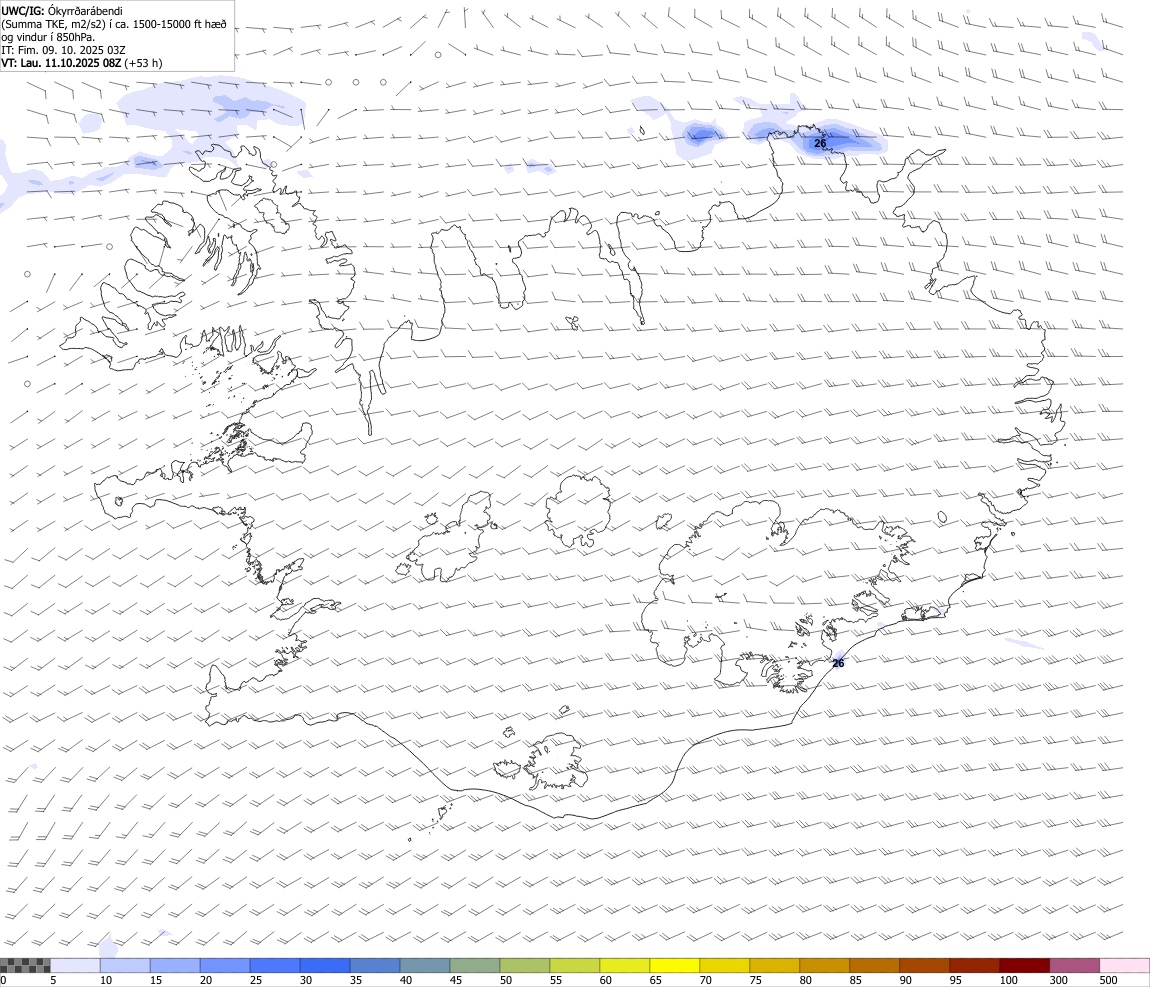Click the 90–95 rust red legend swatch
The image size is (1150, 987).
pos(924,965)
